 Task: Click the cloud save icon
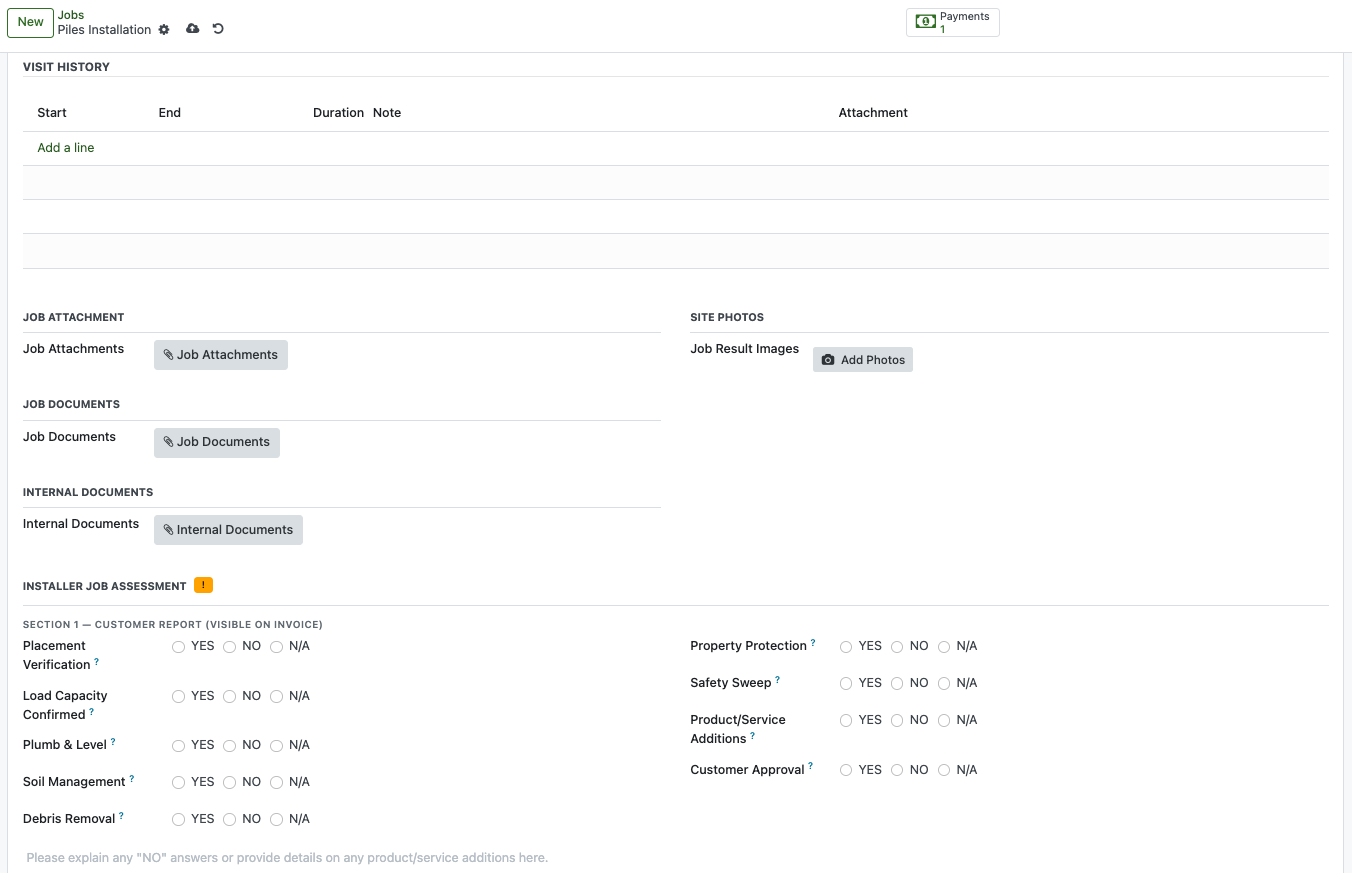(x=193, y=29)
